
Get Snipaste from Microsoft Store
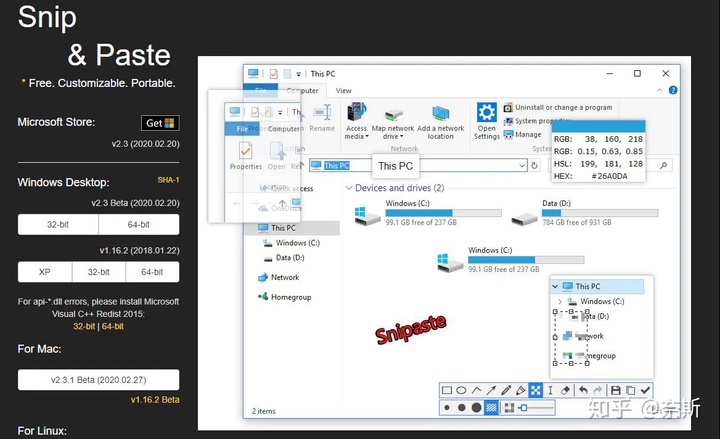click(x=160, y=123)
